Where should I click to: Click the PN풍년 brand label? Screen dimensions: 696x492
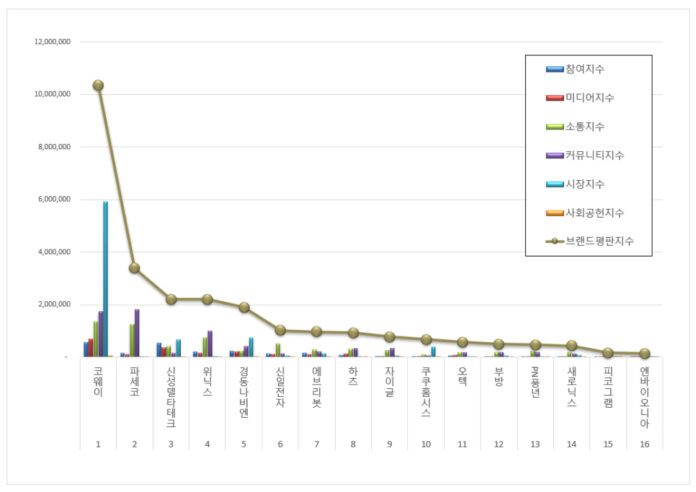point(535,381)
